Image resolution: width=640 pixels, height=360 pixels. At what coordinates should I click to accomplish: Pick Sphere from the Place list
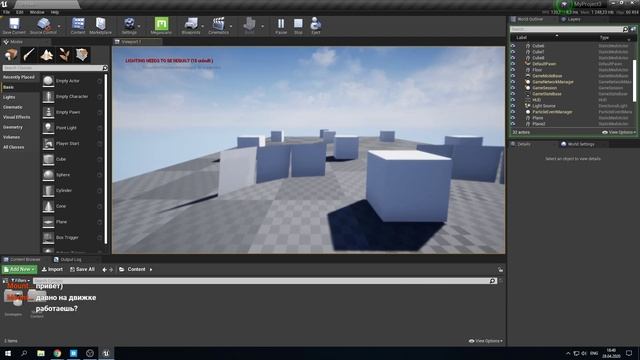coord(72,175)
